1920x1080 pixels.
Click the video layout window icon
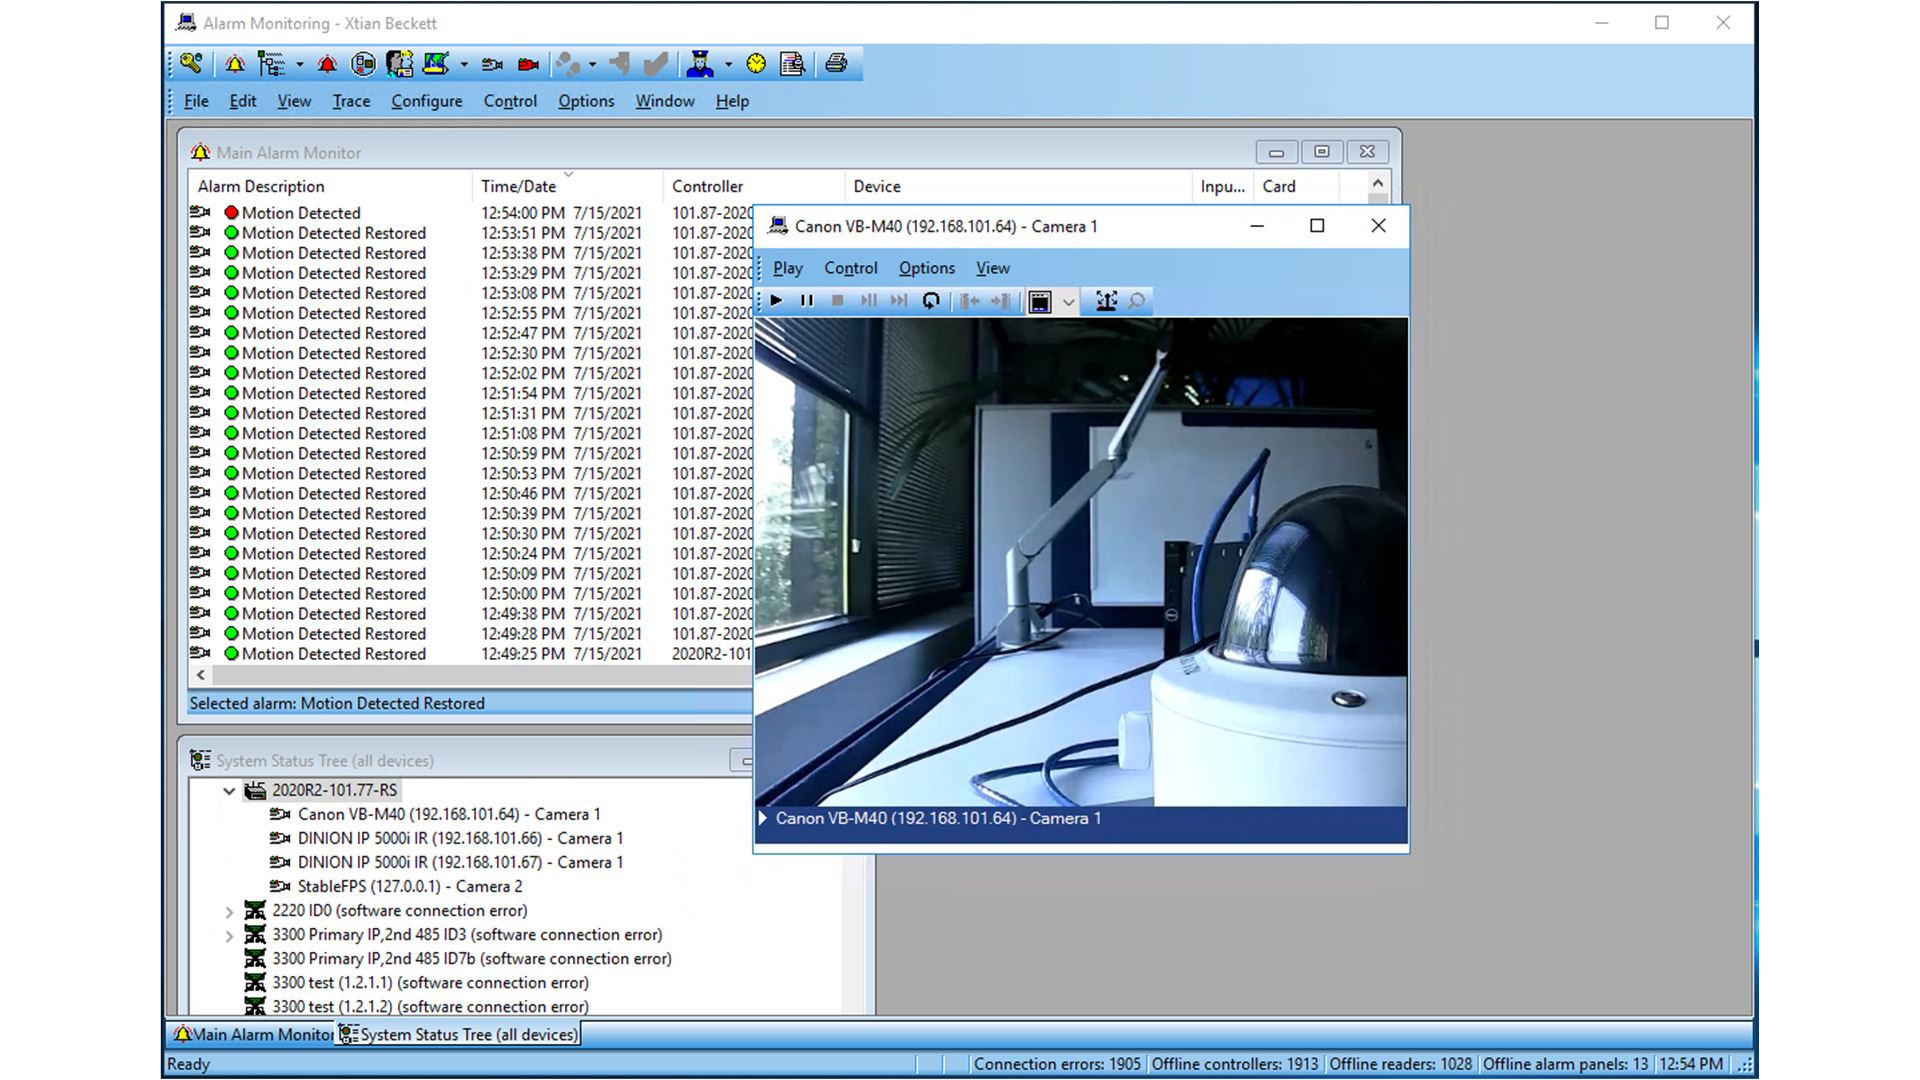click(1040, 301)
